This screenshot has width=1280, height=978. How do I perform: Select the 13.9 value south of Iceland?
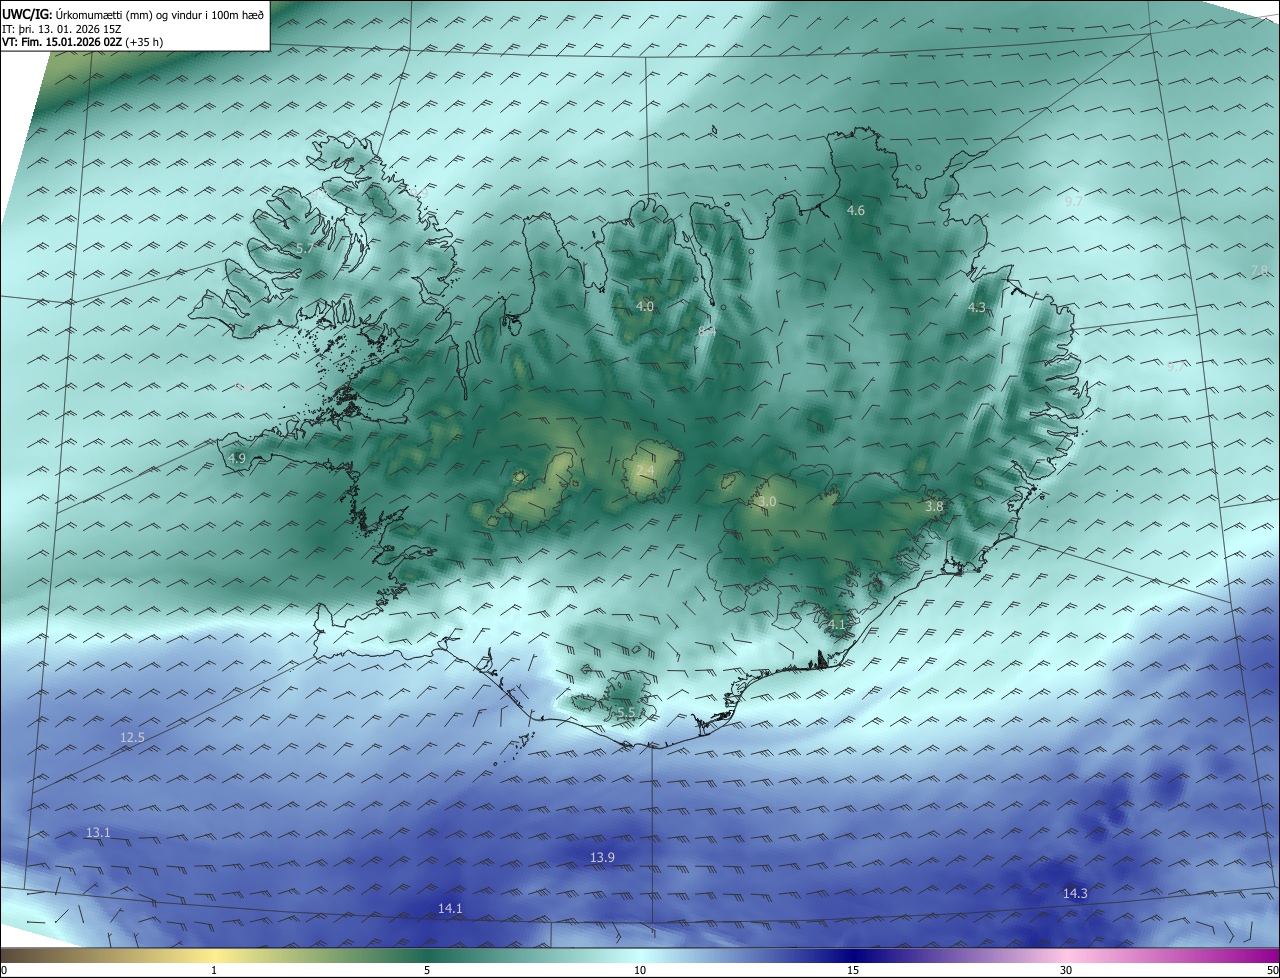(x=602, y=857)
